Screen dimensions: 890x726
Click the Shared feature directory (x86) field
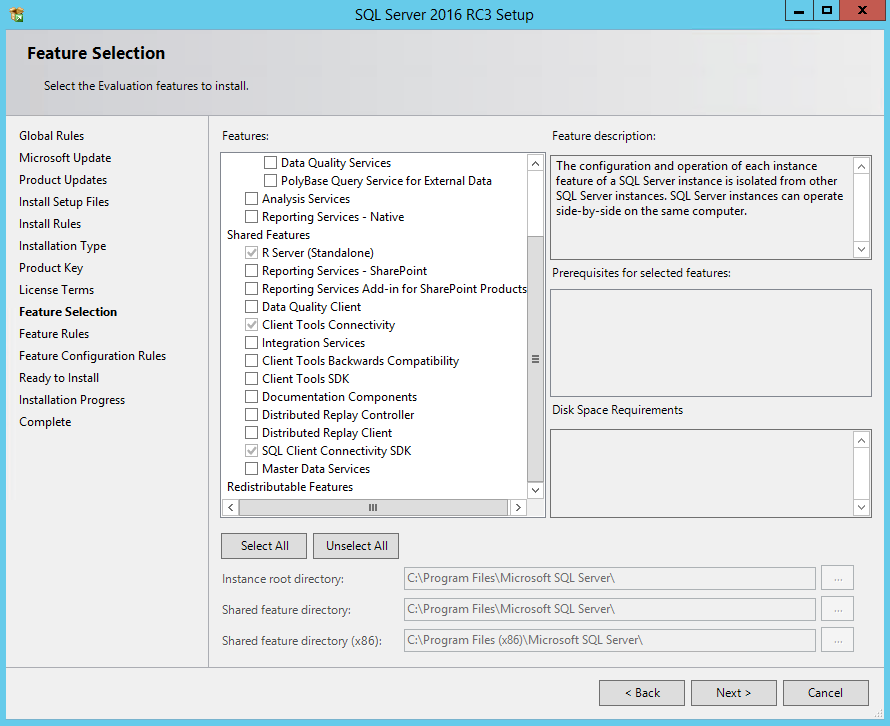pos(610,640)
